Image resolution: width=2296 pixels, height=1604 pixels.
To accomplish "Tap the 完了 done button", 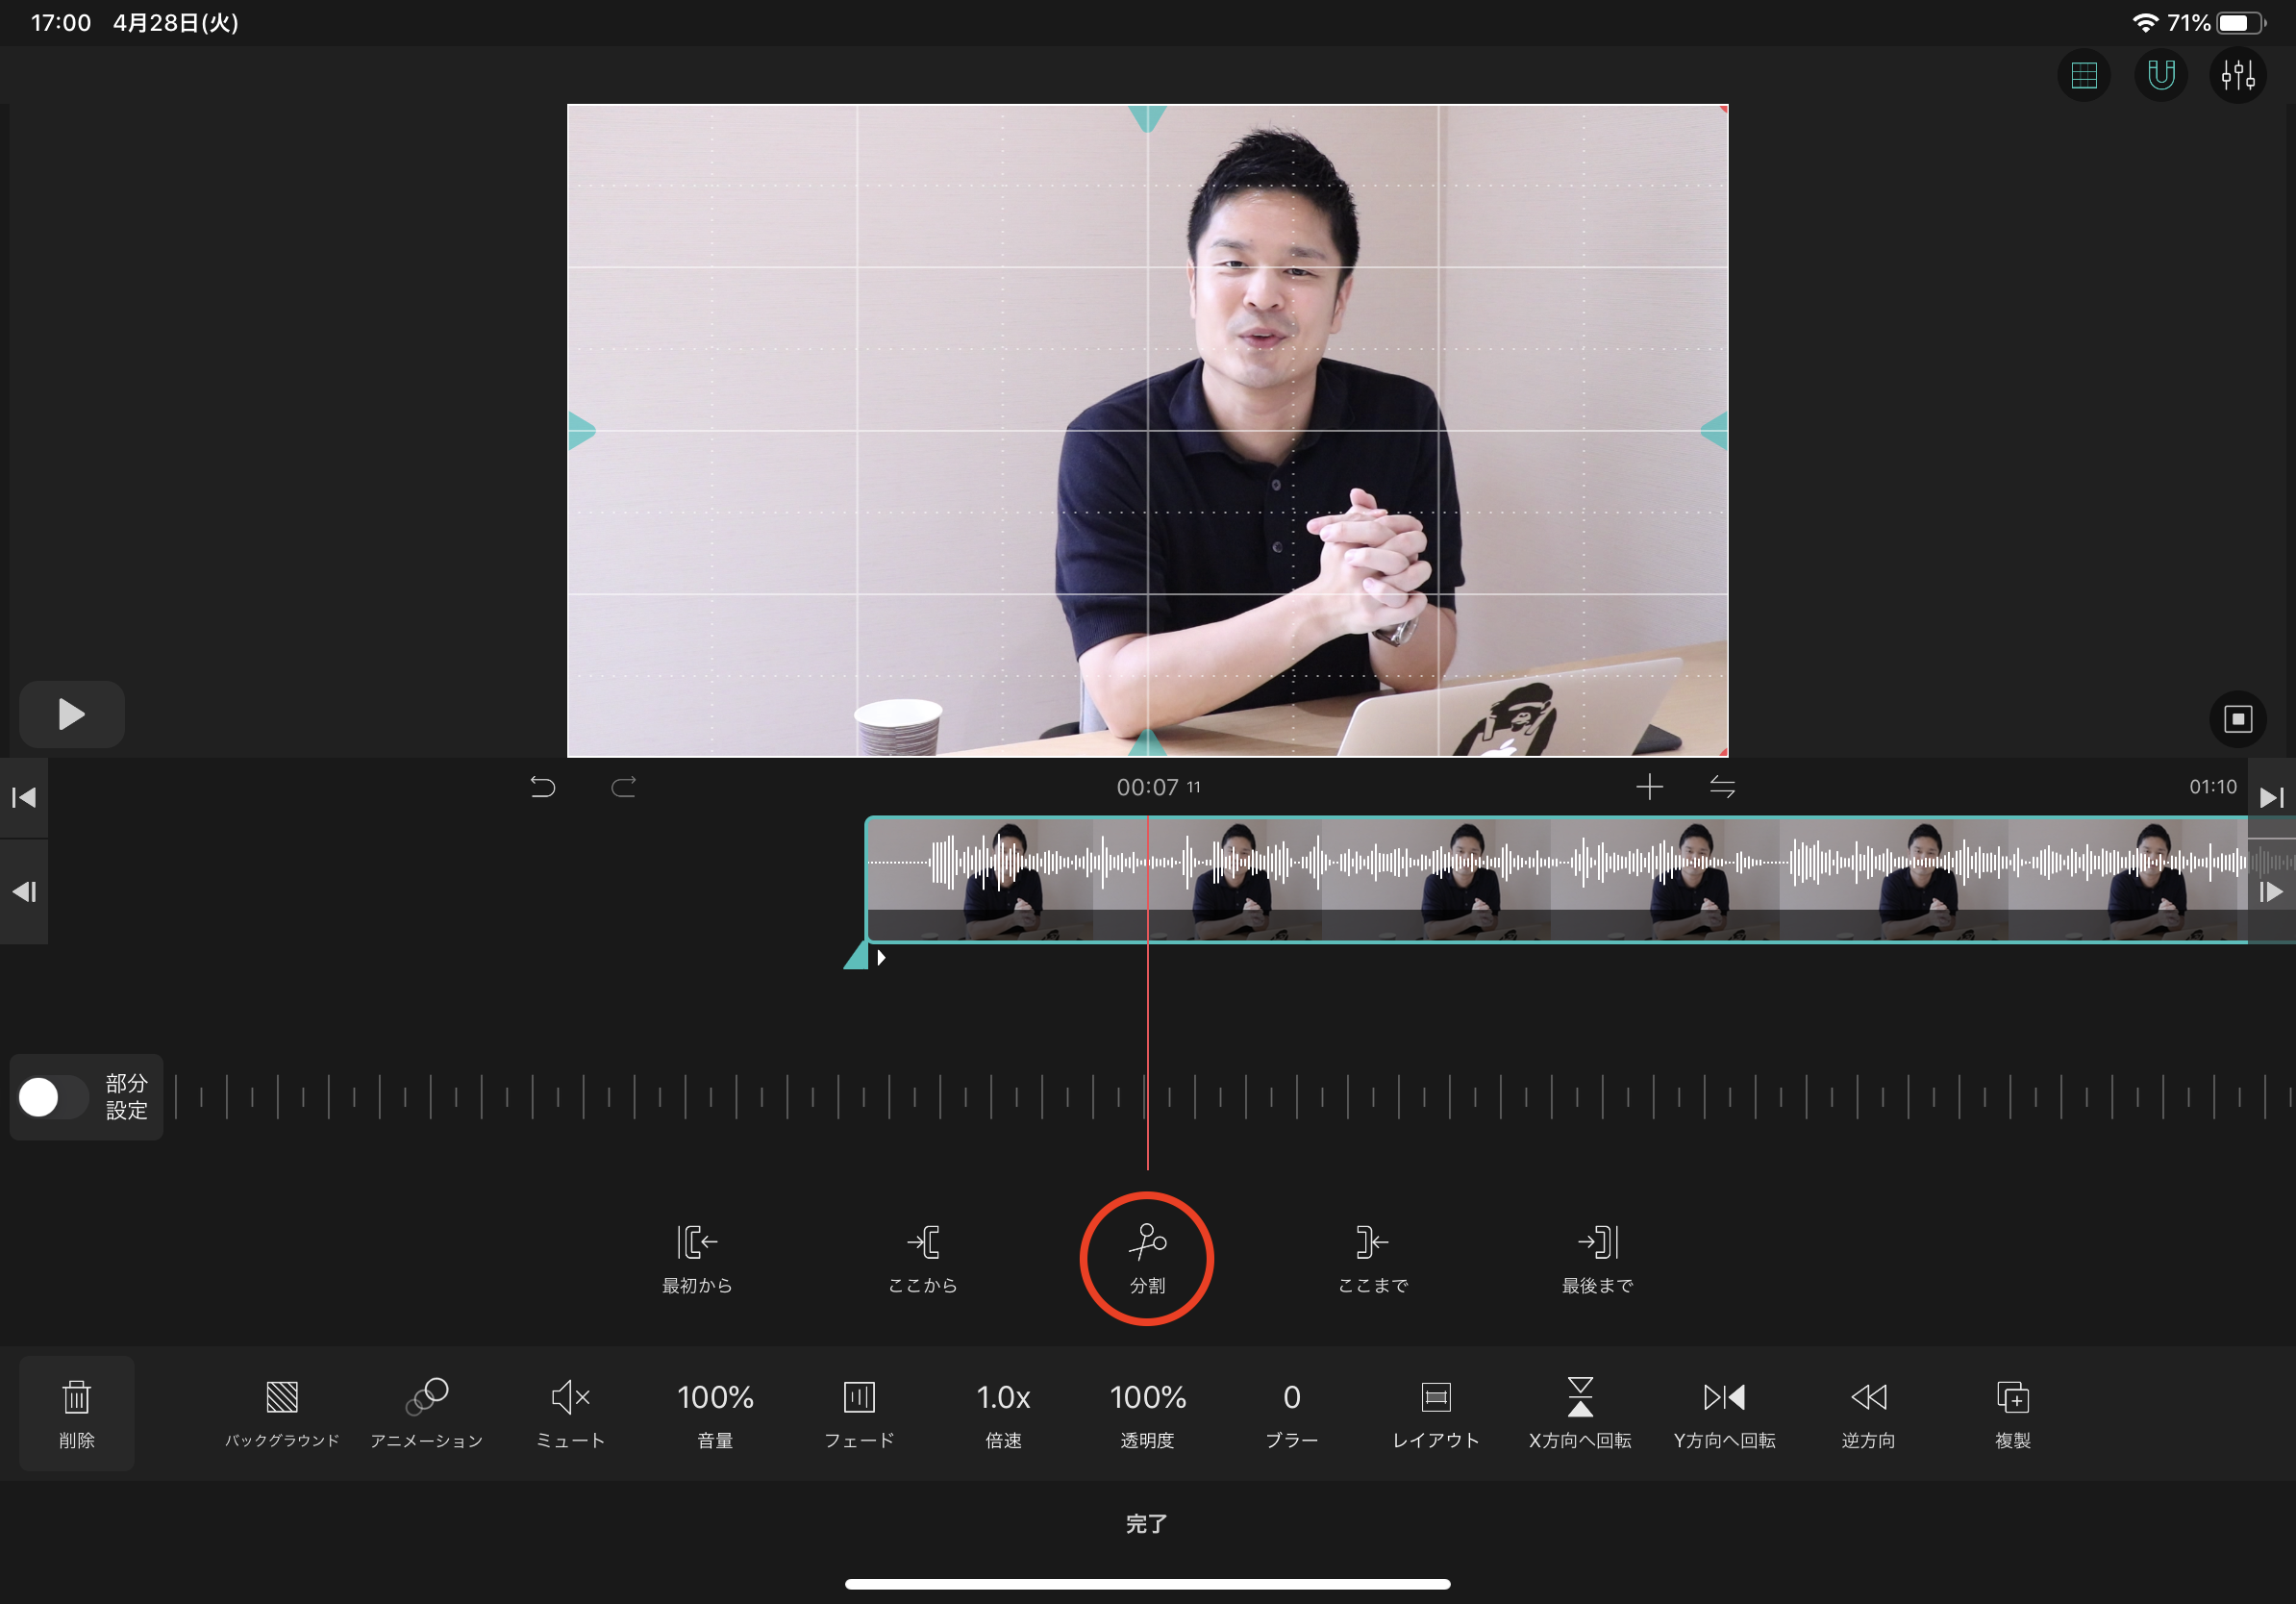I will pyautogui.click(x=1147, y=1523).
